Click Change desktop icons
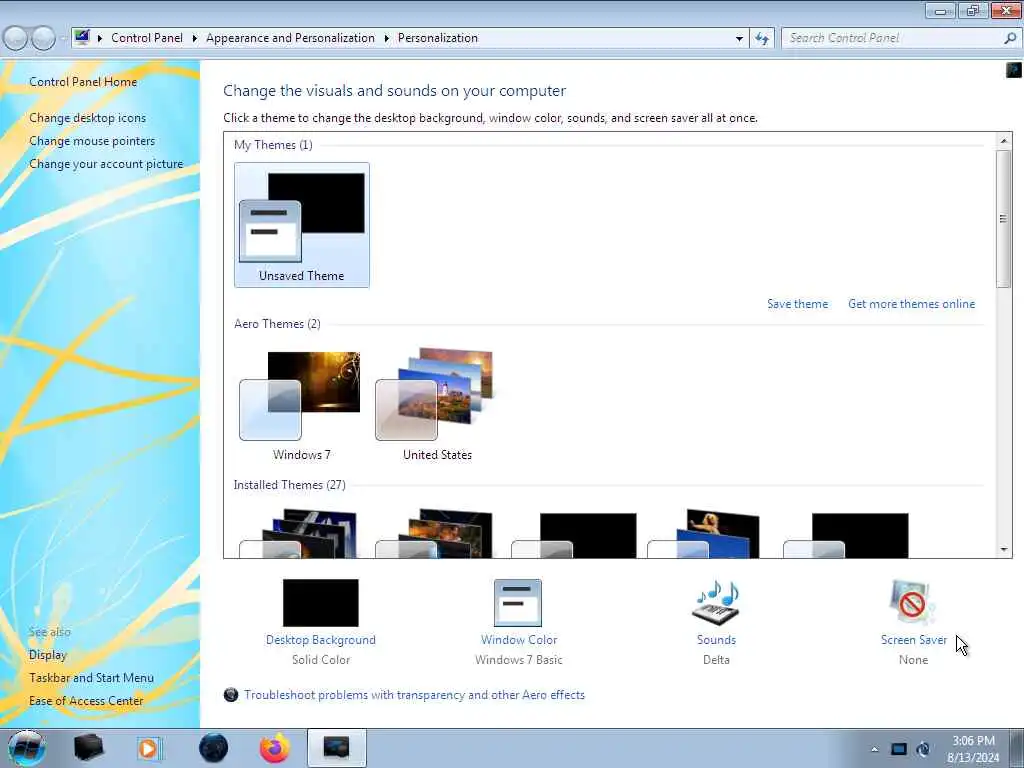 pos(88,118)
